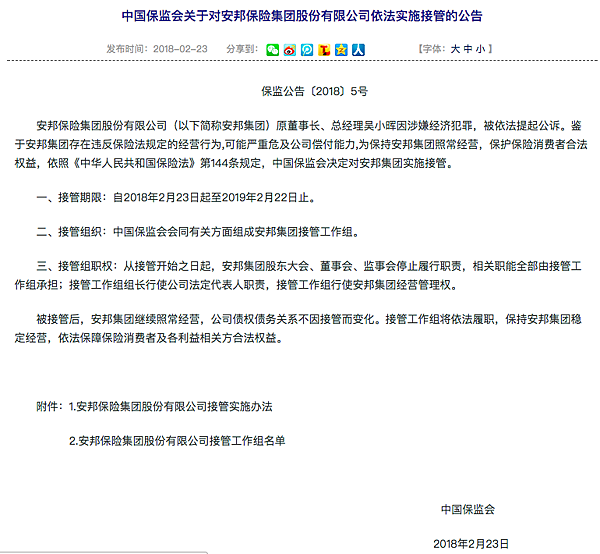Set font size to small (小)
The width and height of the screenshot is (600, 554).
480,49
